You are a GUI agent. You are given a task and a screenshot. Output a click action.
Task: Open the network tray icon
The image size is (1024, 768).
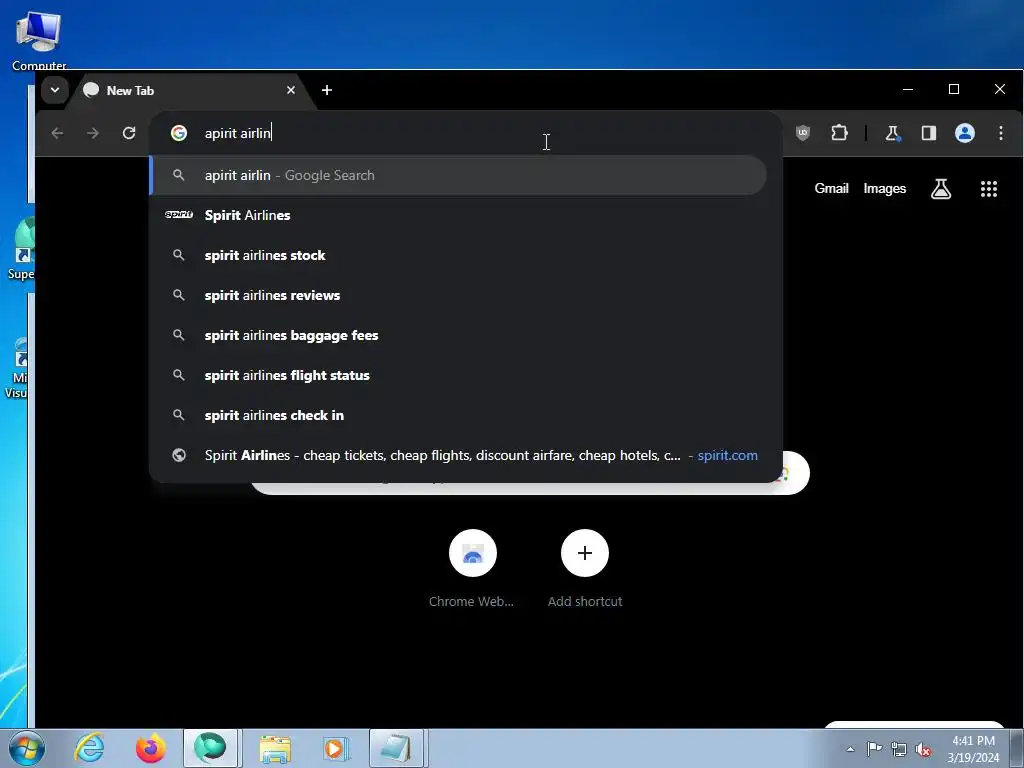[x=899, y=749]
